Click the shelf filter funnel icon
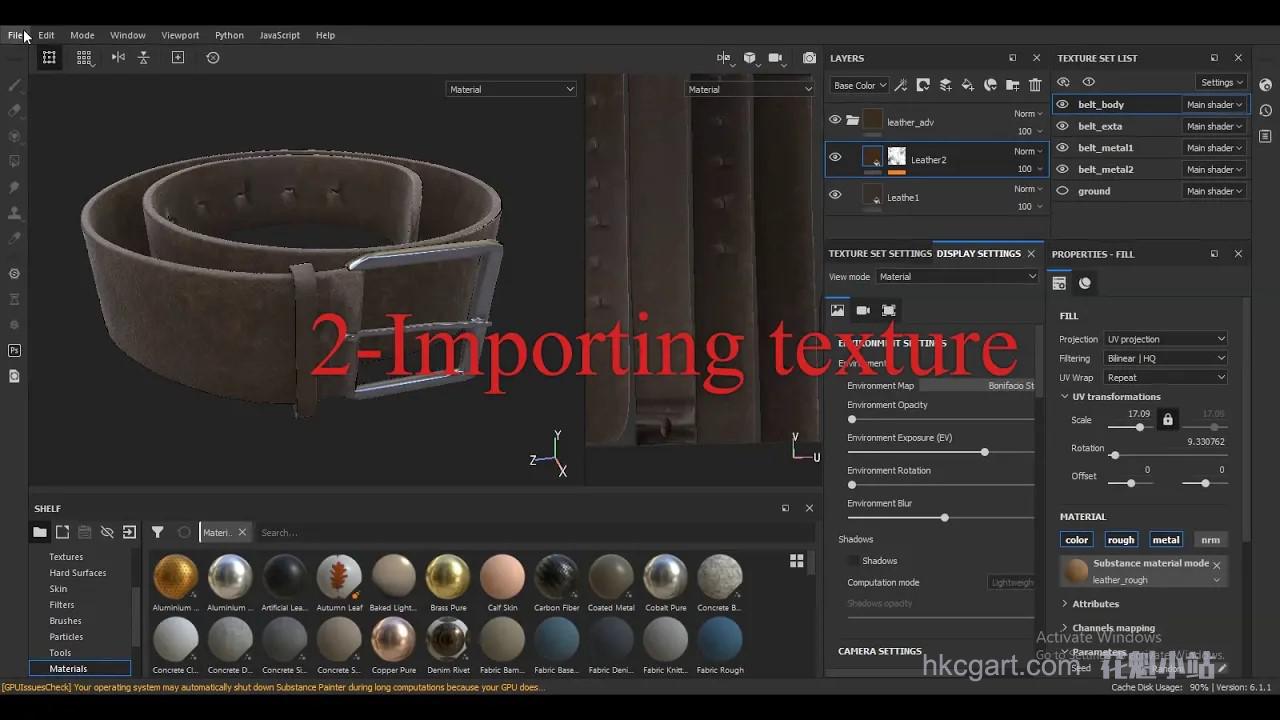1280x720 pixels. pyautogui.click(x=157, y=532)
